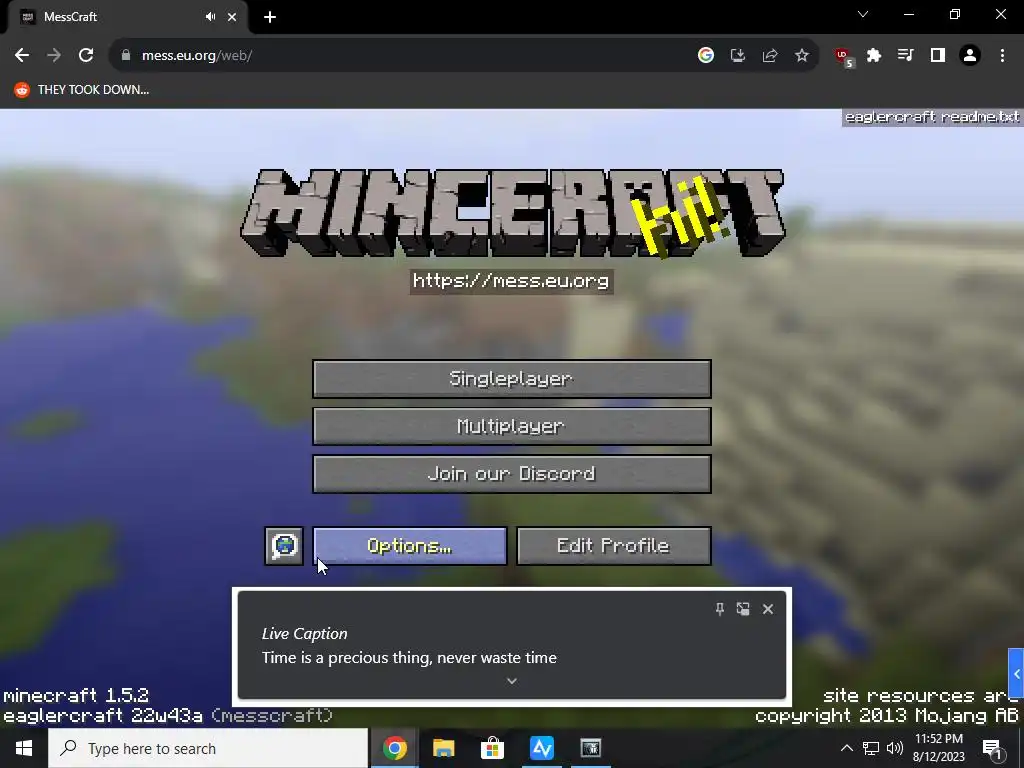The width and height of the screenshot is (1024, 768).
Task: Open the blue waveform app on the taskbar
Action: click(x=541, y=748)
